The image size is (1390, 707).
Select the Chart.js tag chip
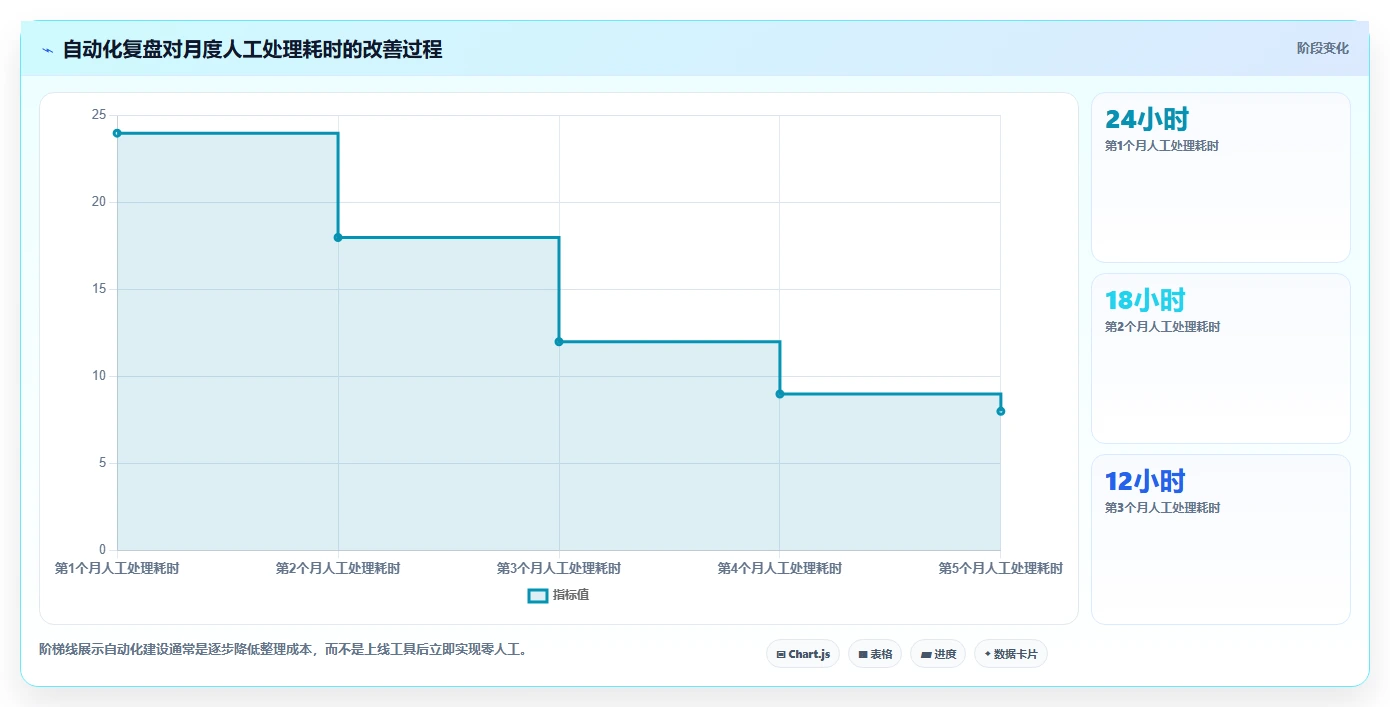(x=803, y=654)
